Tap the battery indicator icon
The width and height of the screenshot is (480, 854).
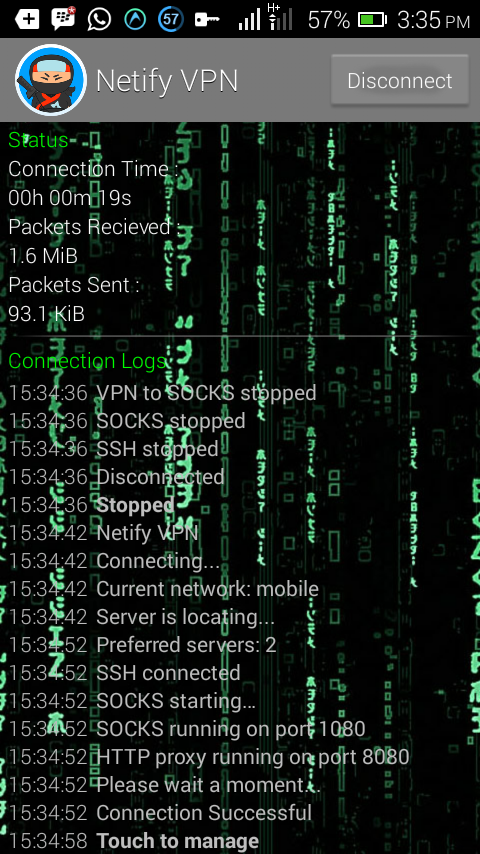[x=373, y=20]
